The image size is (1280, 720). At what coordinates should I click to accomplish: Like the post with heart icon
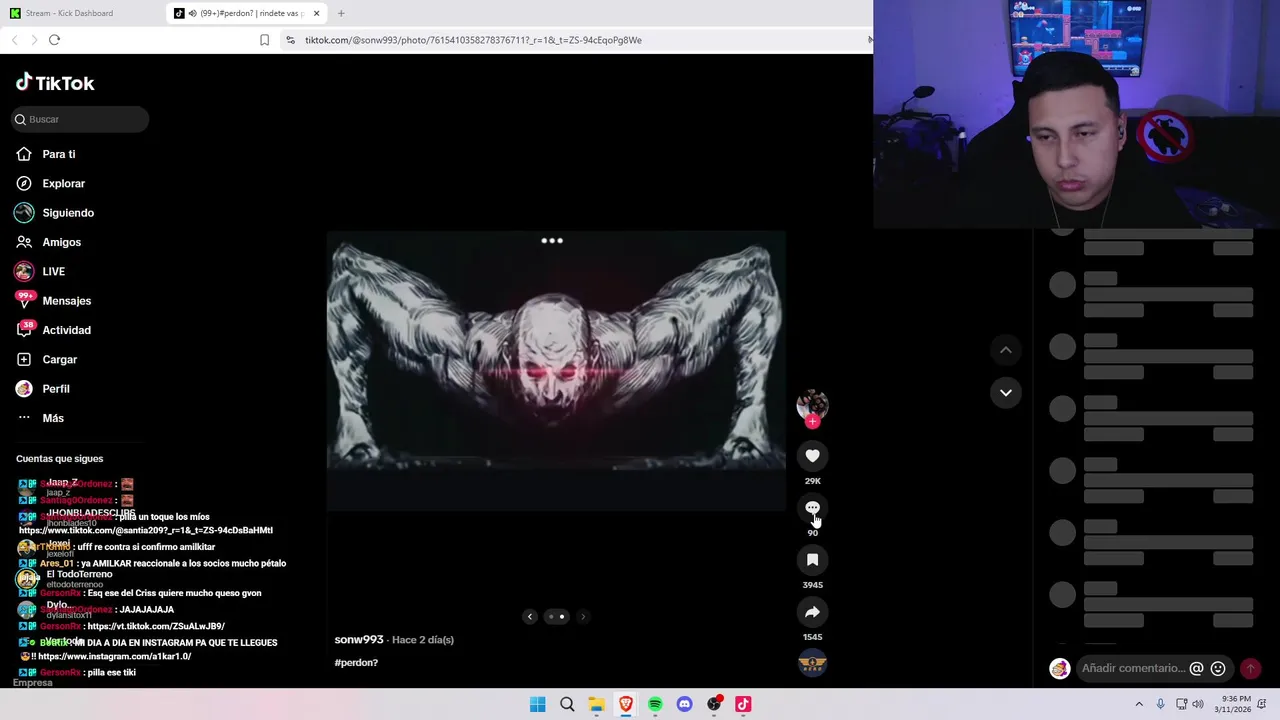812,456
